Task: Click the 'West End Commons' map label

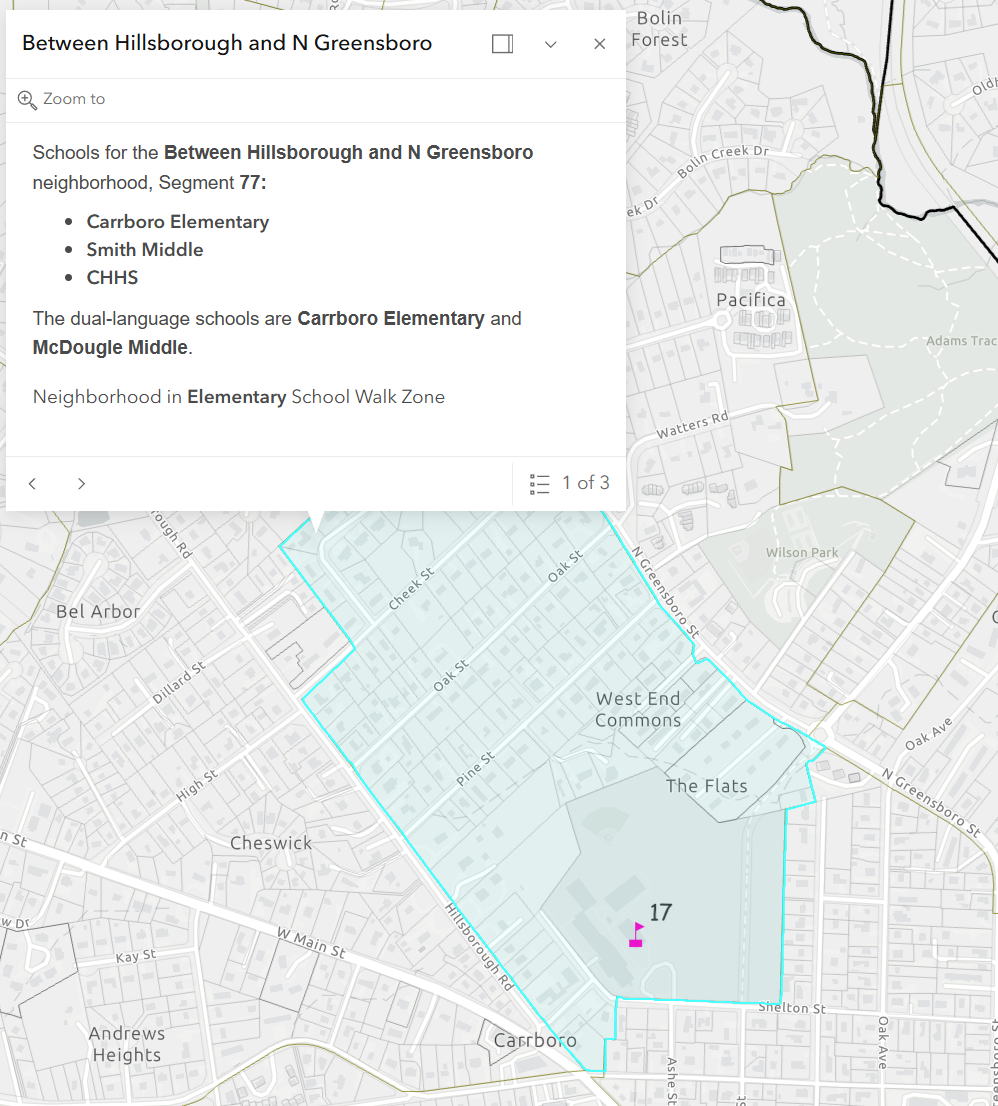Action: pyautogui.click(x=638, y=709)
